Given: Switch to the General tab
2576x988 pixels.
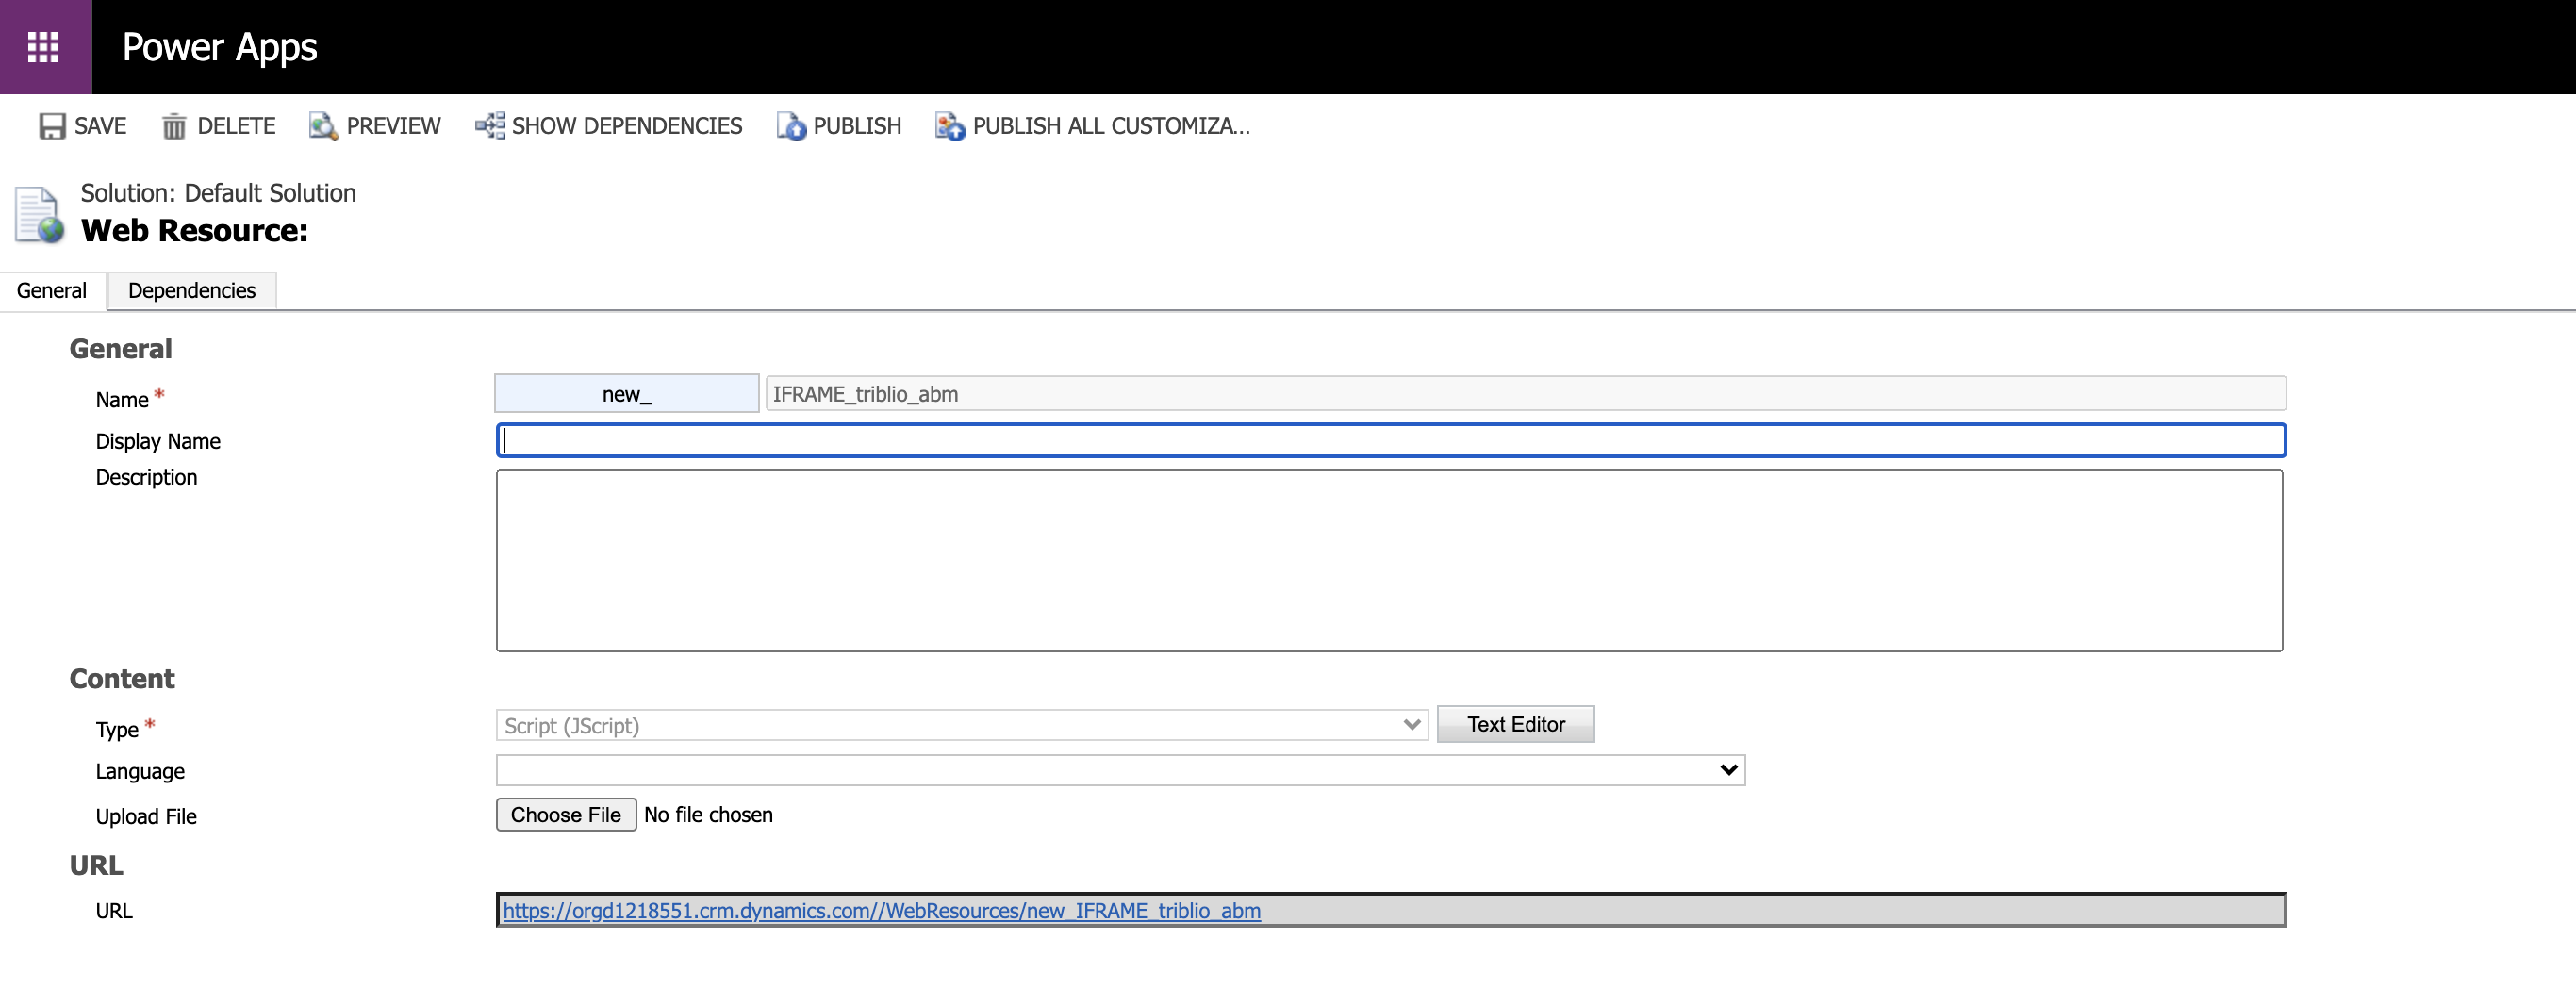Looking at the screenshot, I should [x=52, y=290].
